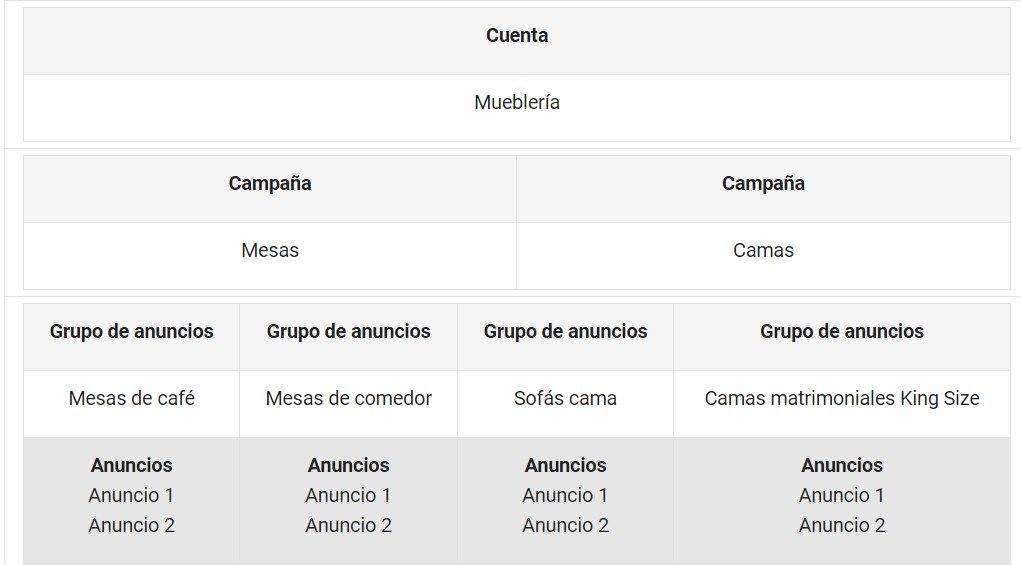The image size is (1021, 565).
Task: Select the Camas campaign cell
Action: 763,251
